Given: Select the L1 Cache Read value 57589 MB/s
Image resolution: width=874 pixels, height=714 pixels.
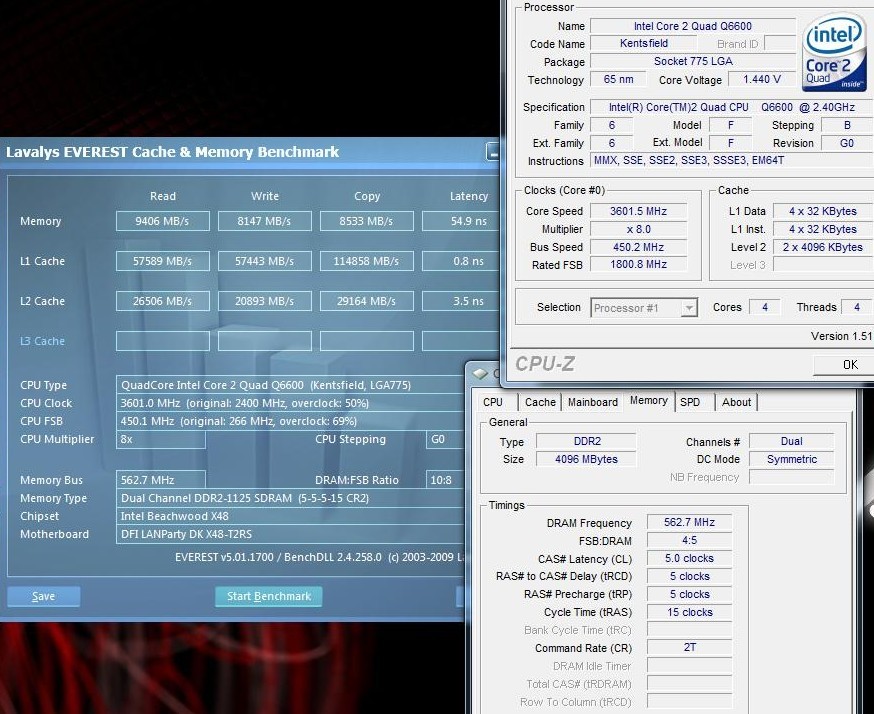Looking at the screenshot, I should tap(163, 261).
